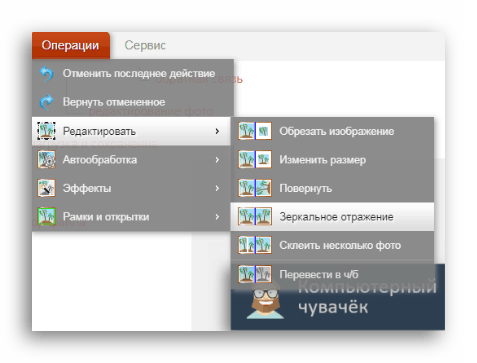Select Изменить размер in submenu

[x=332, y=160]
